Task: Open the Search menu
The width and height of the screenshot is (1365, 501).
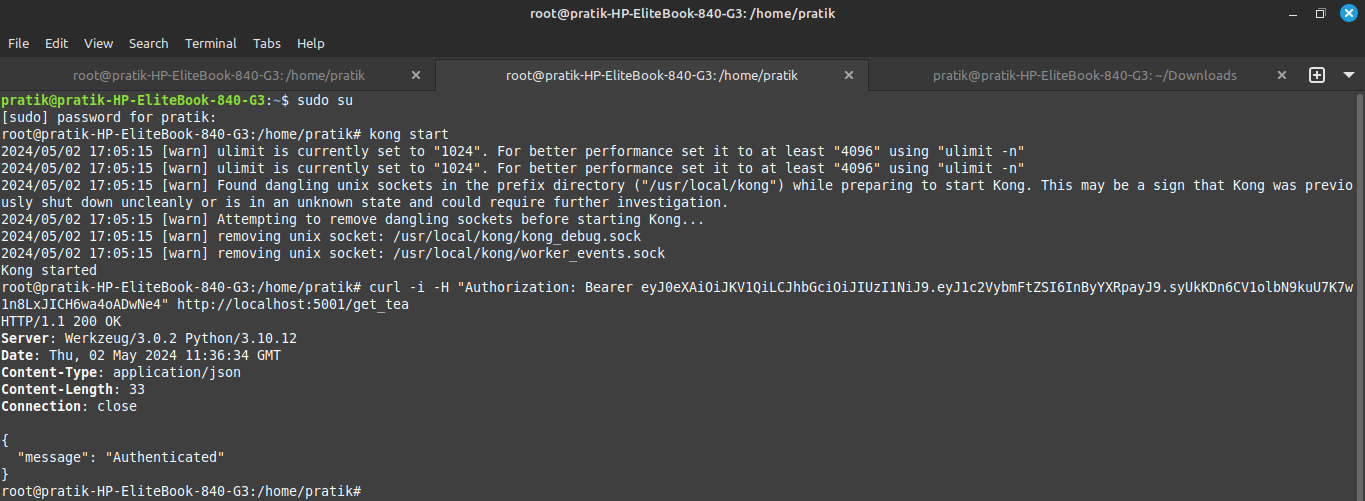Action: 148,43
